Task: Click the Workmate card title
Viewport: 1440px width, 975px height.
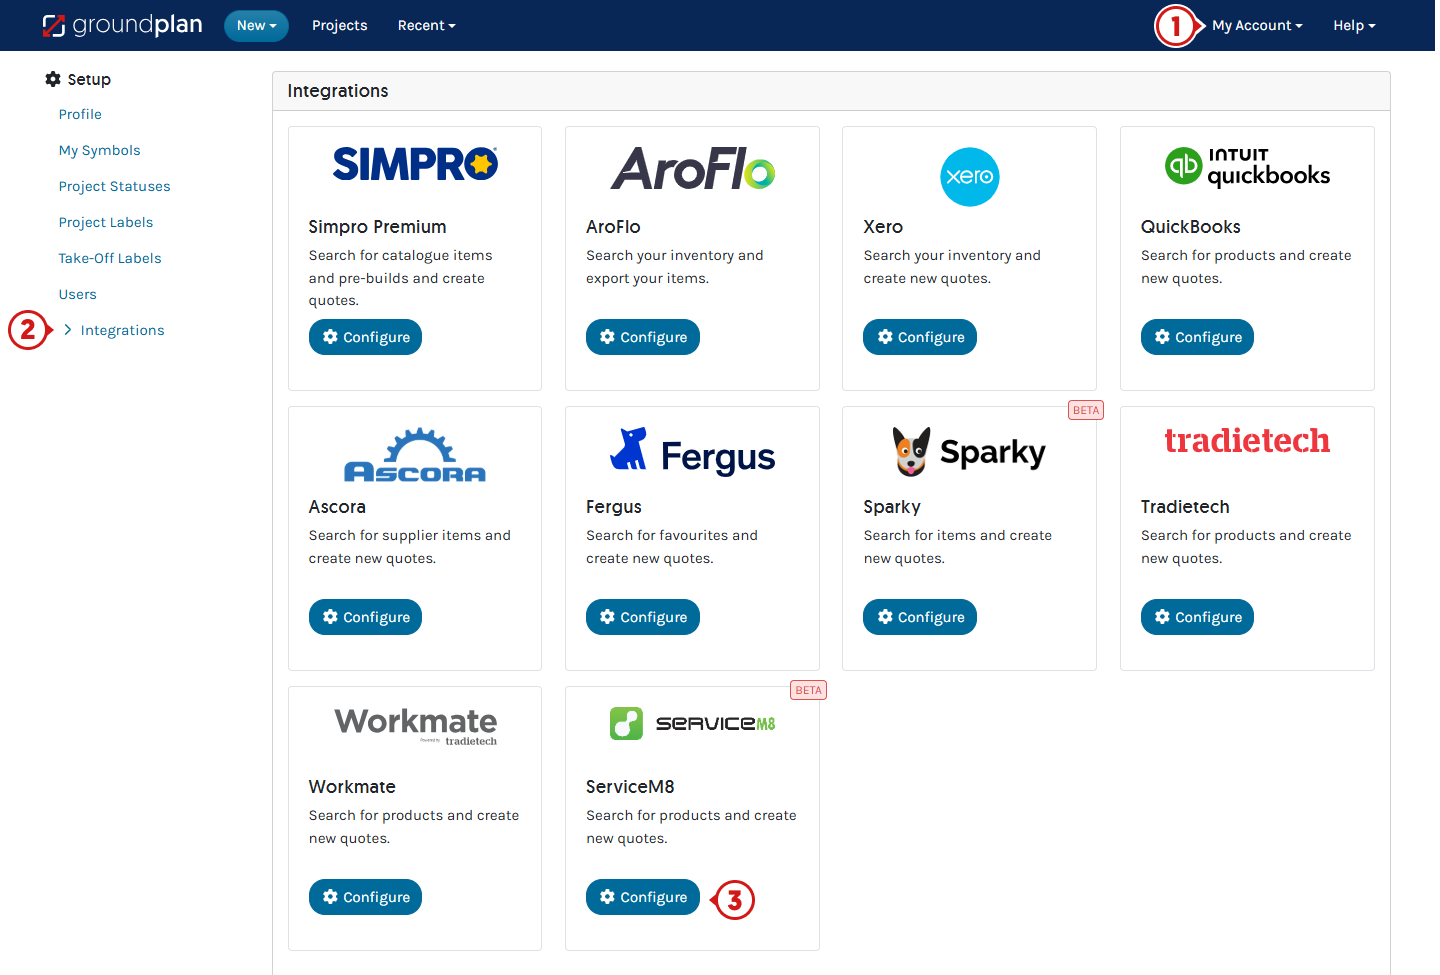Action: 352,787
